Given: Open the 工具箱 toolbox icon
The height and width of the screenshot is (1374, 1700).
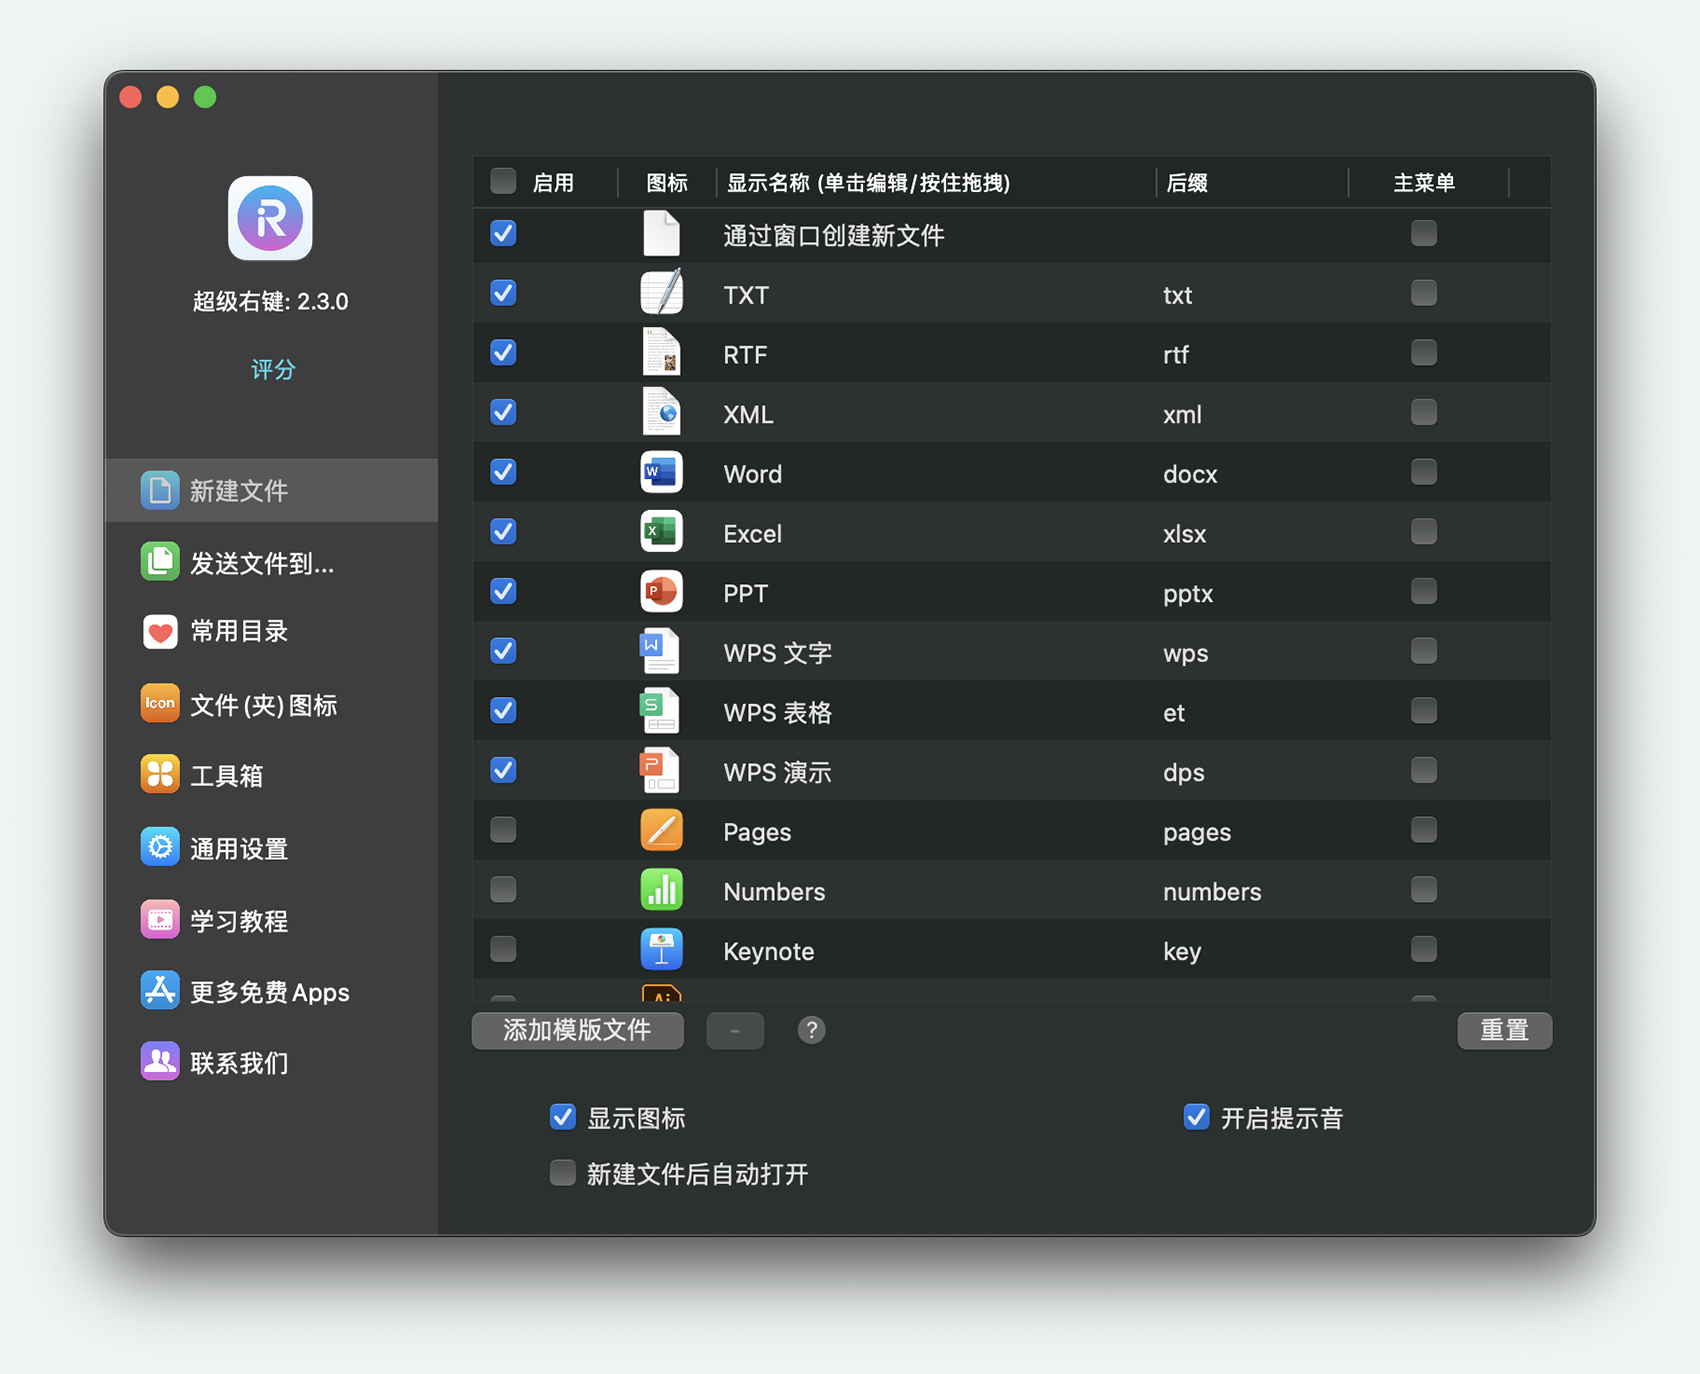Looking at the screenshot, I should [160, 775].
